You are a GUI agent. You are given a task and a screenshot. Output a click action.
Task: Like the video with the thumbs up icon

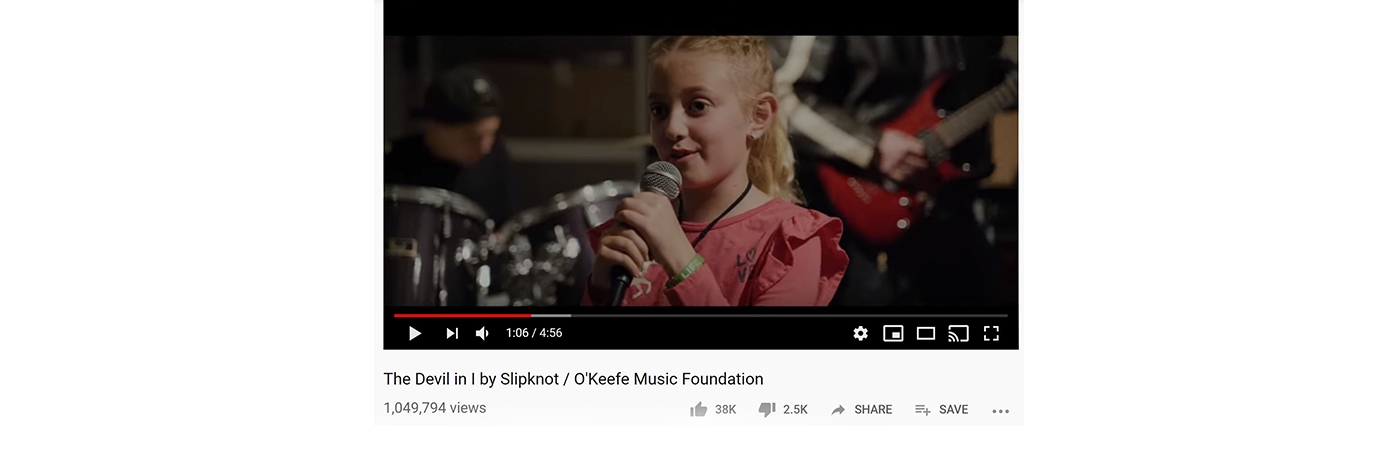click(699, 409)
